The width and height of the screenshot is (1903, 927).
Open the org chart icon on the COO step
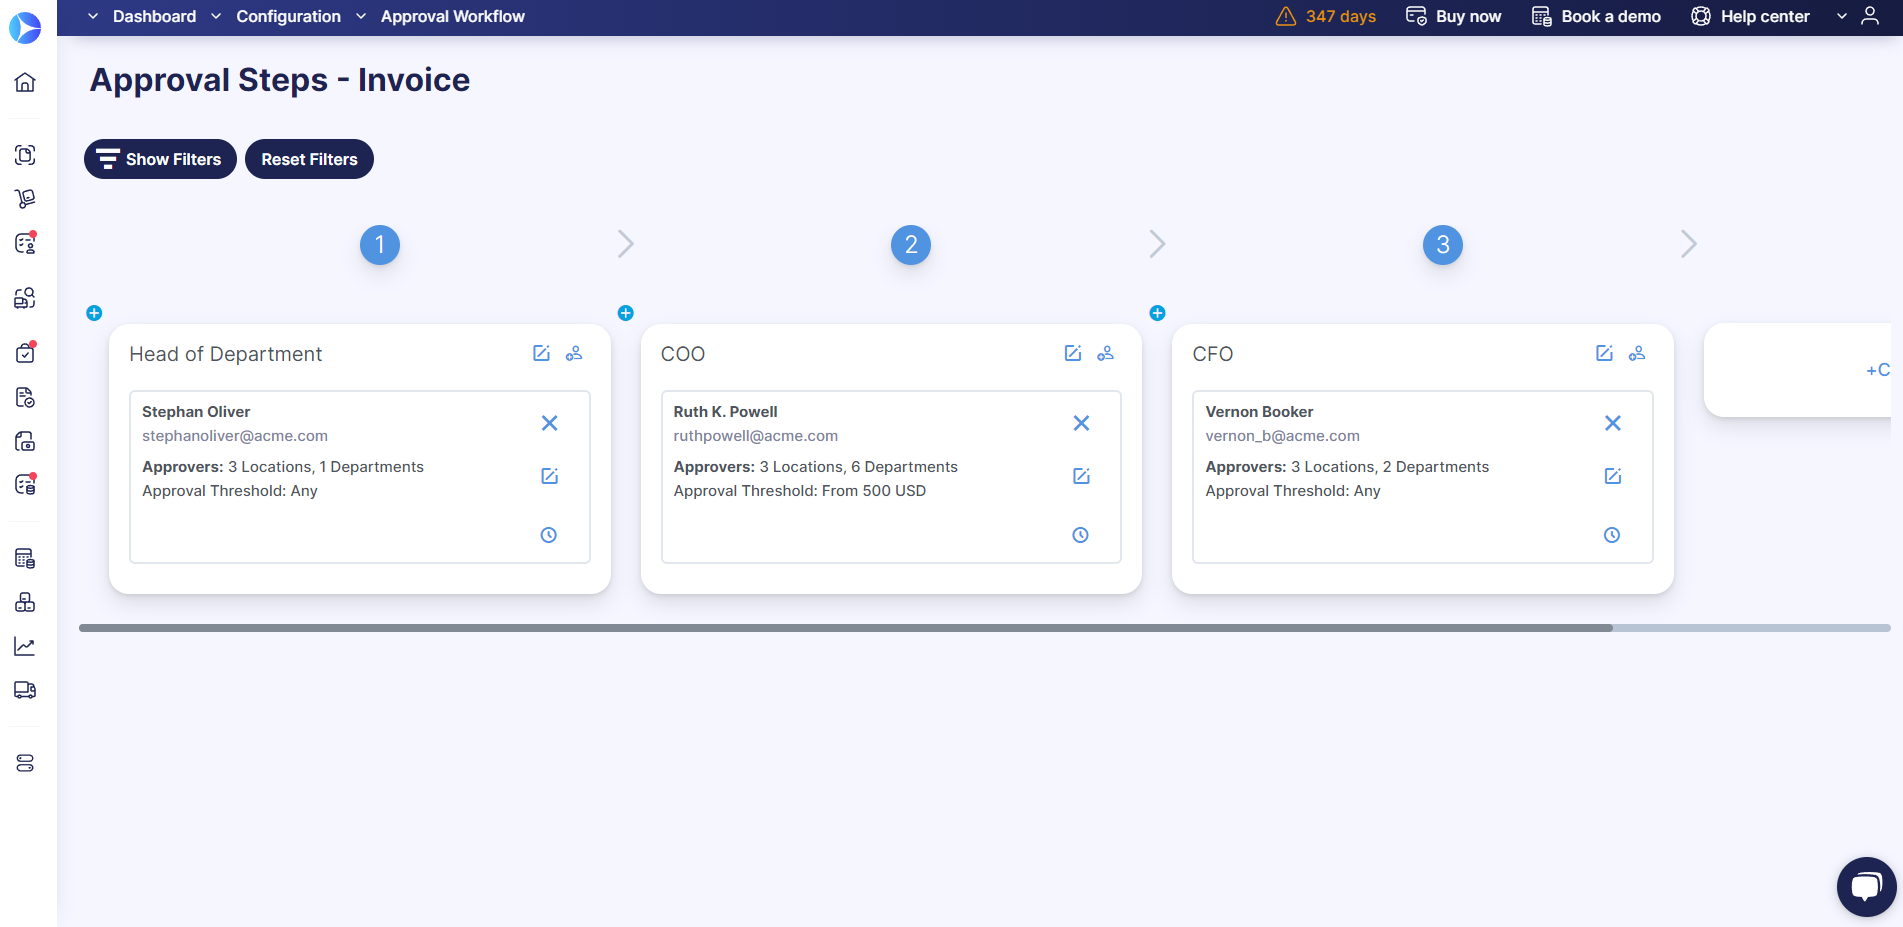click(1106, 353)
